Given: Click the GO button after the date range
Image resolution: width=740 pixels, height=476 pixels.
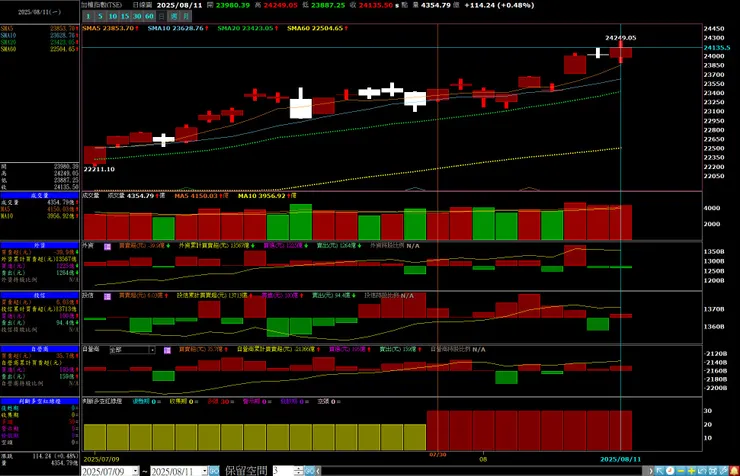Looking at the screenshot, I should click(x=214, y=471).
